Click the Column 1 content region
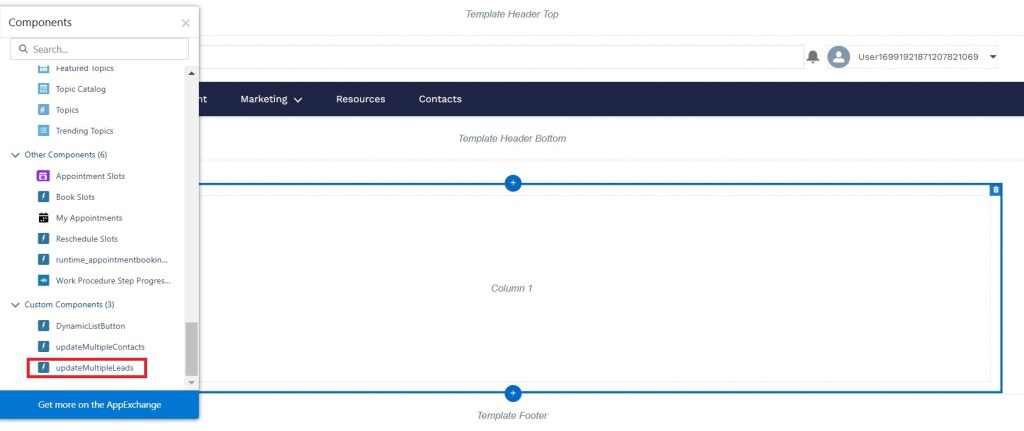1024x431 pixels. click(512, 288)
